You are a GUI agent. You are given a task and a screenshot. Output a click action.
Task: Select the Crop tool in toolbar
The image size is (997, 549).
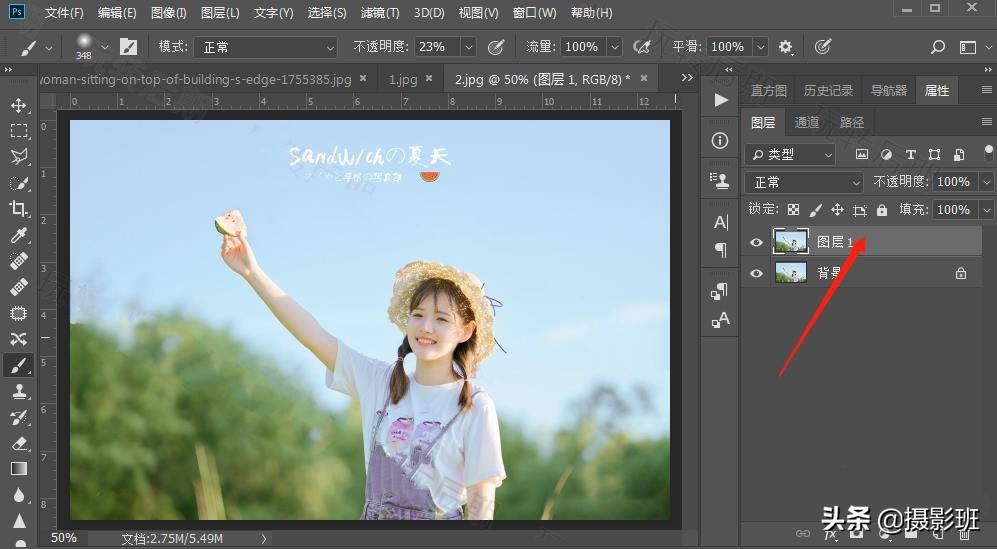pos(18,209)
